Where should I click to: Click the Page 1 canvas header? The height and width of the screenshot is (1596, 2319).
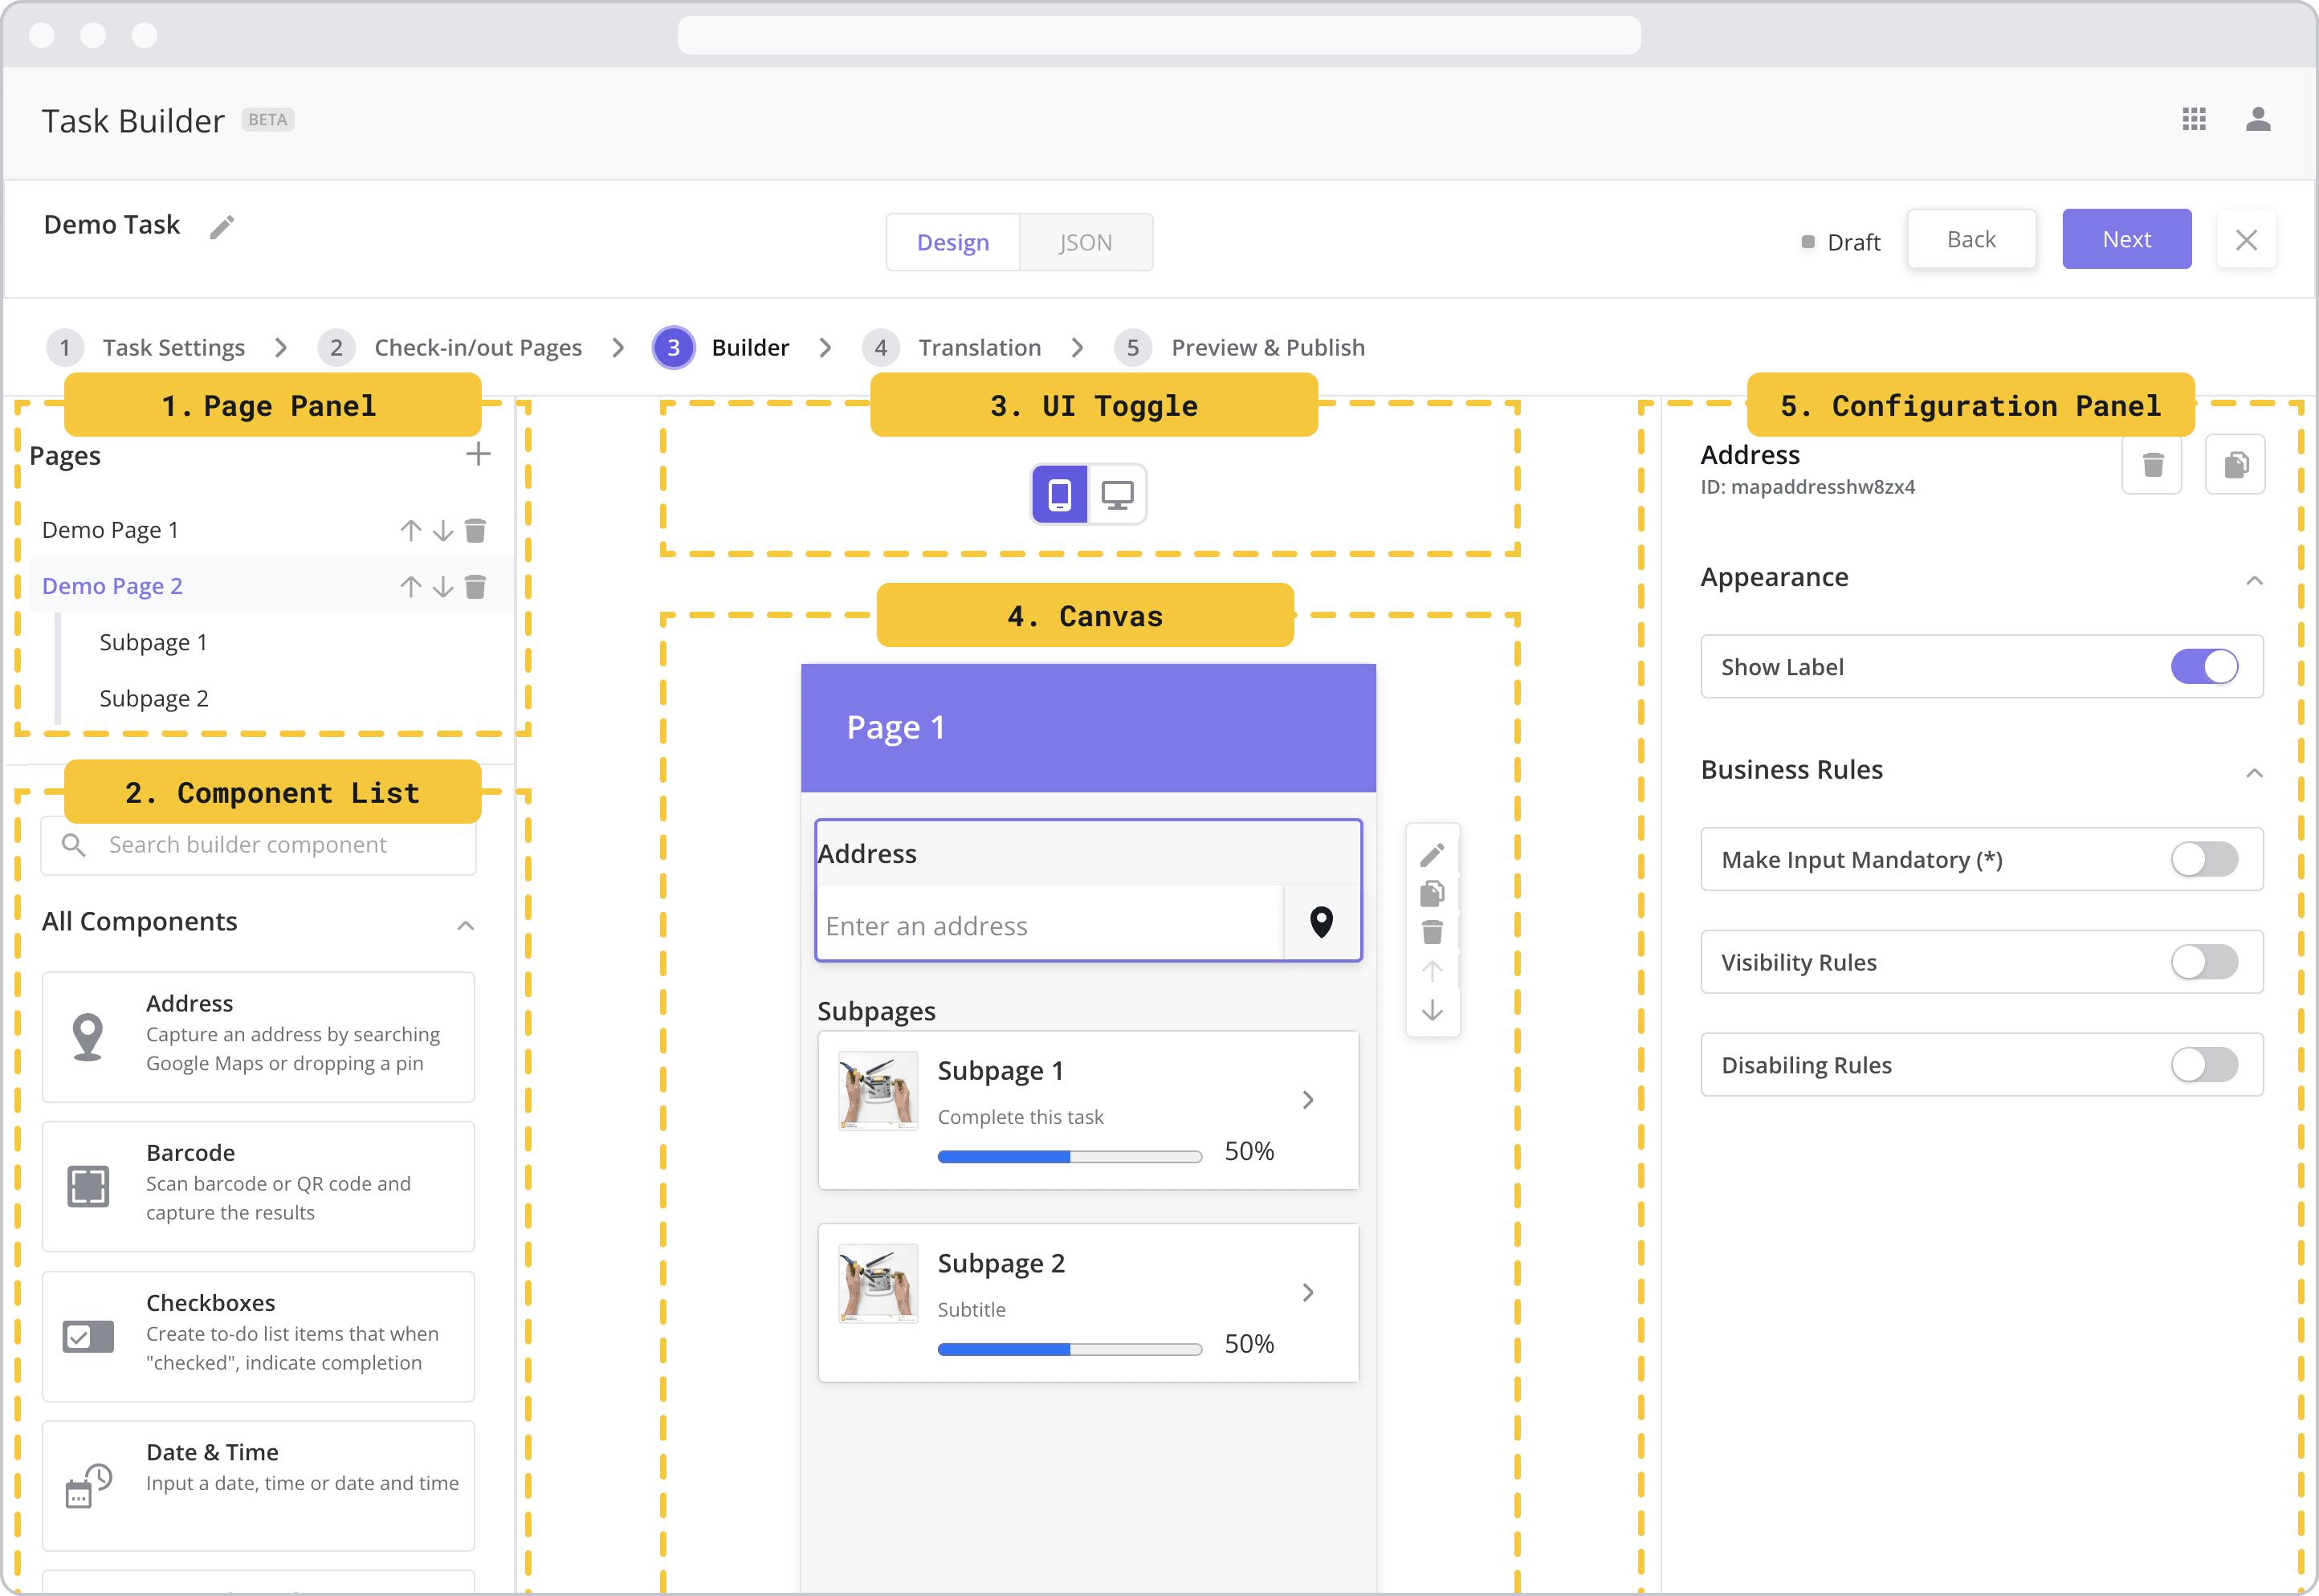pyautogui.click(x=1089, y=729)
